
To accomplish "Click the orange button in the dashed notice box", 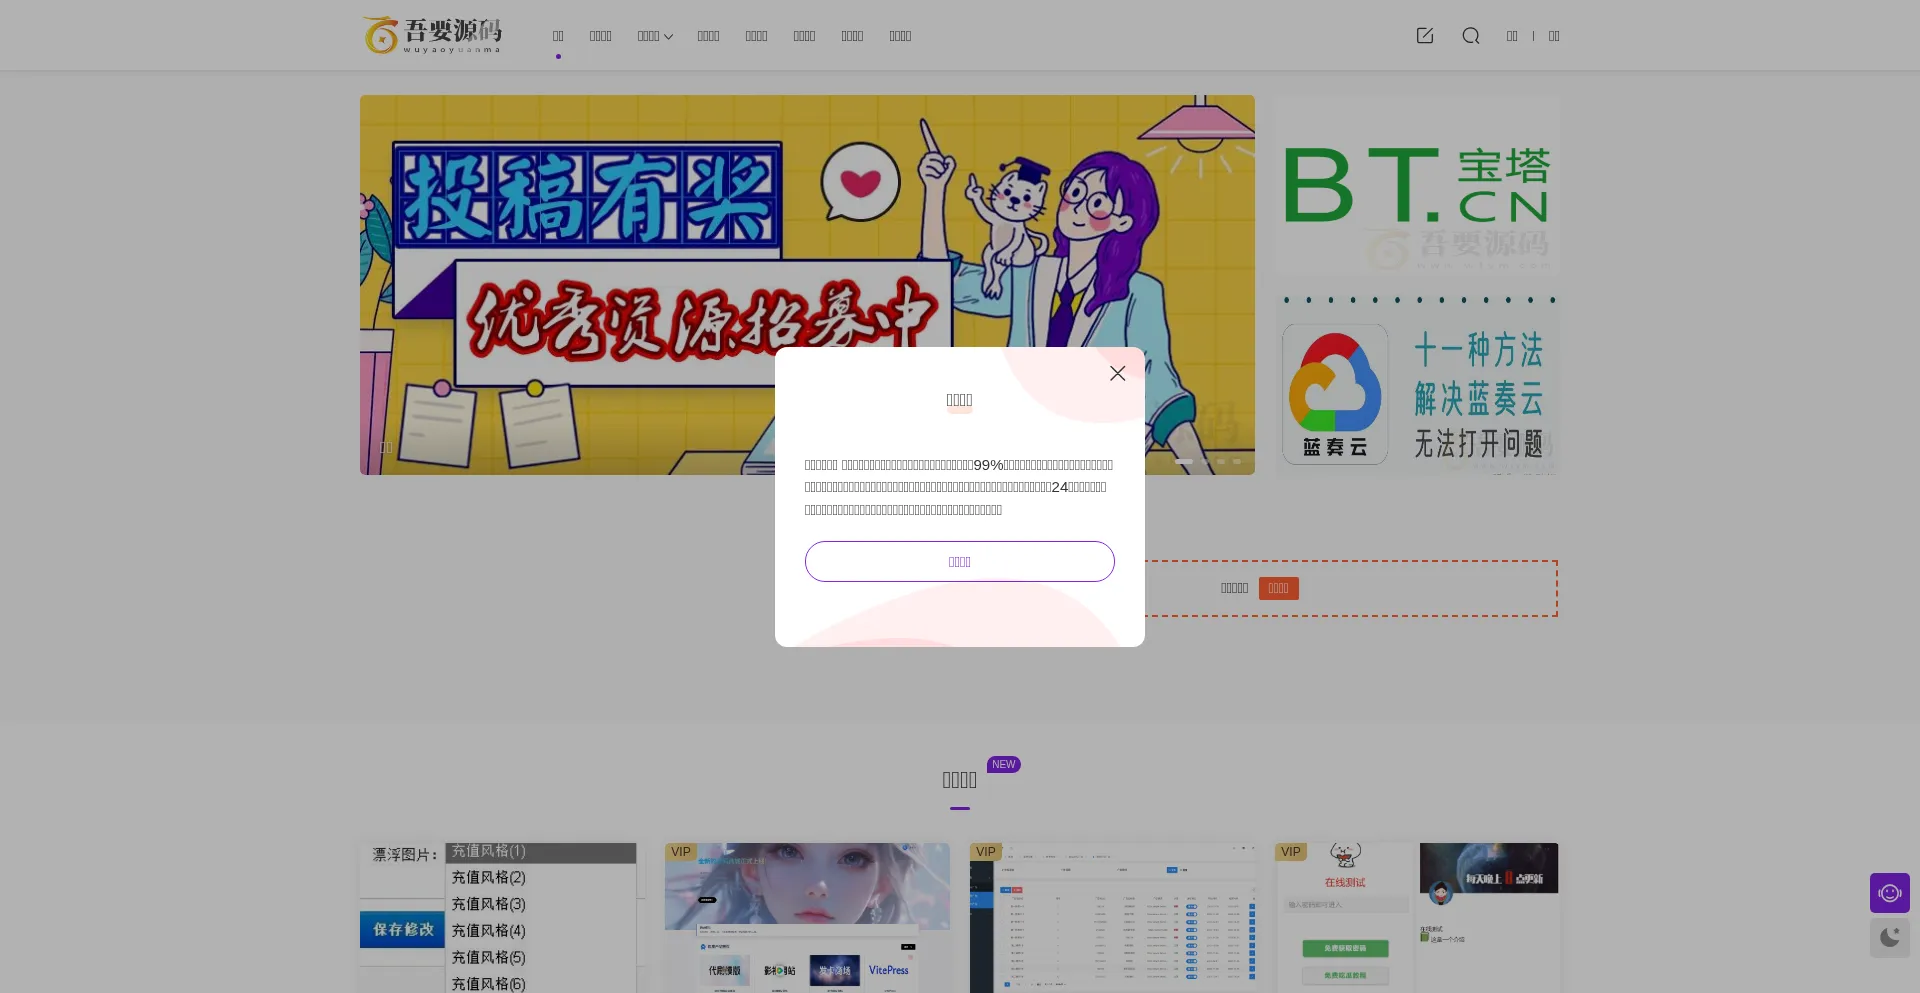I will (1278, 588).
